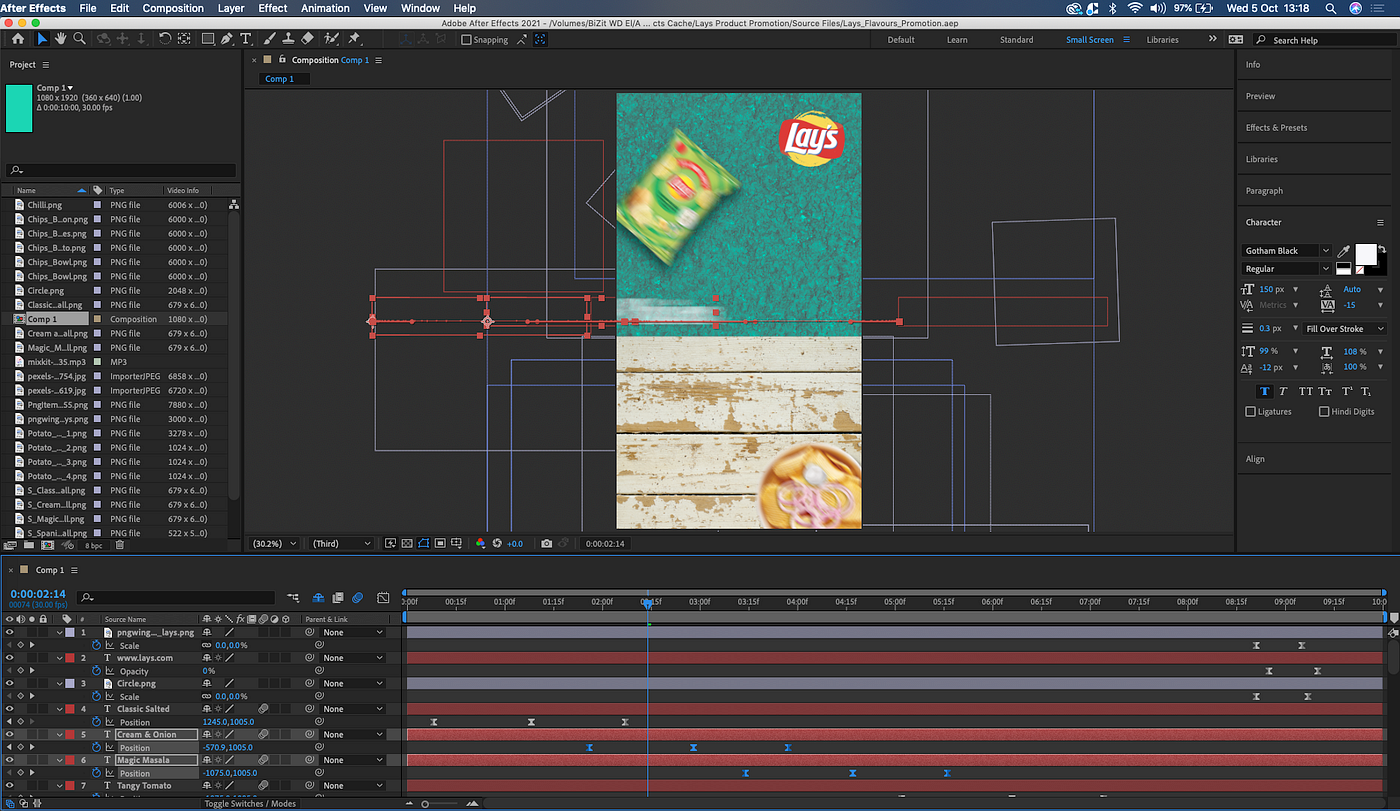Select the Puppet Pin tool
This screenshot has height=811, width=1400.
(354, 39)
